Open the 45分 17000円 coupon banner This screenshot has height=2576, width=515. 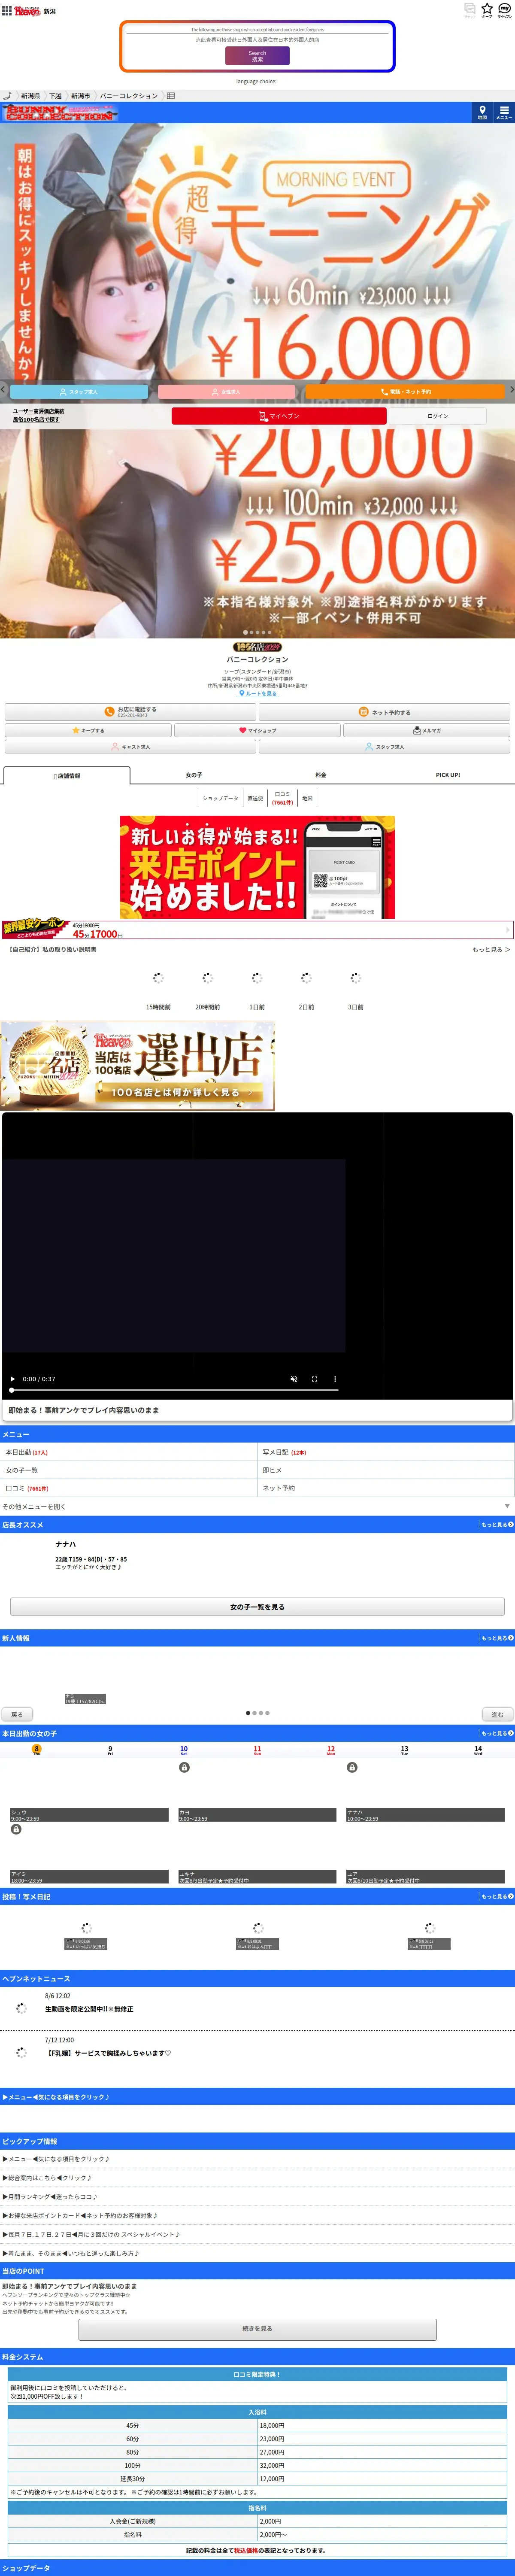click(257, 929)
